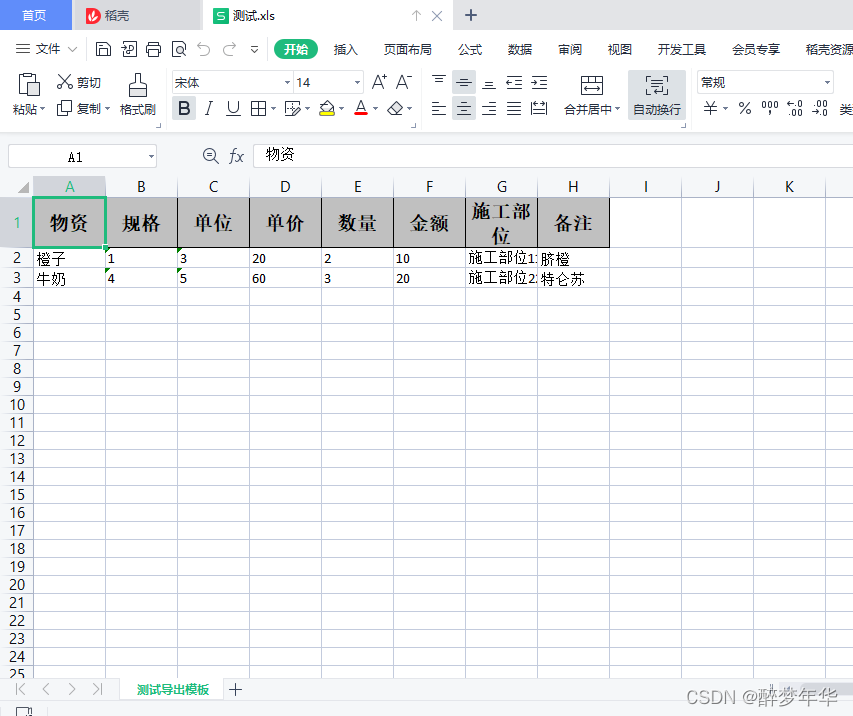
Task: Go to next sheet arrow
Action: tap(71, 689)
